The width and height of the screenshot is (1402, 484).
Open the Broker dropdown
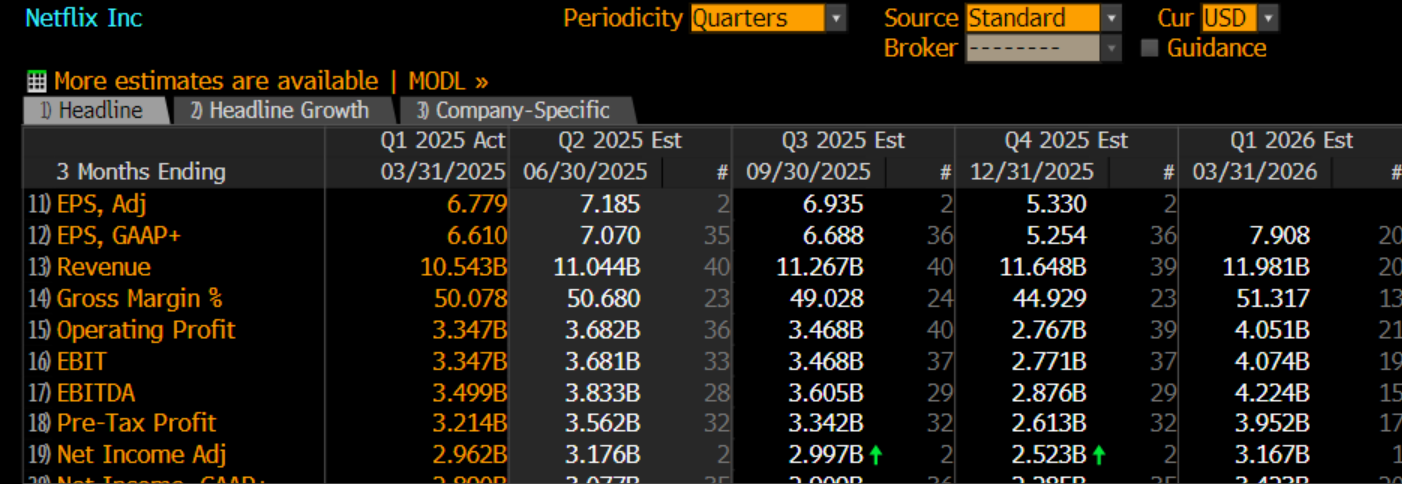[x=1044, y=48]
